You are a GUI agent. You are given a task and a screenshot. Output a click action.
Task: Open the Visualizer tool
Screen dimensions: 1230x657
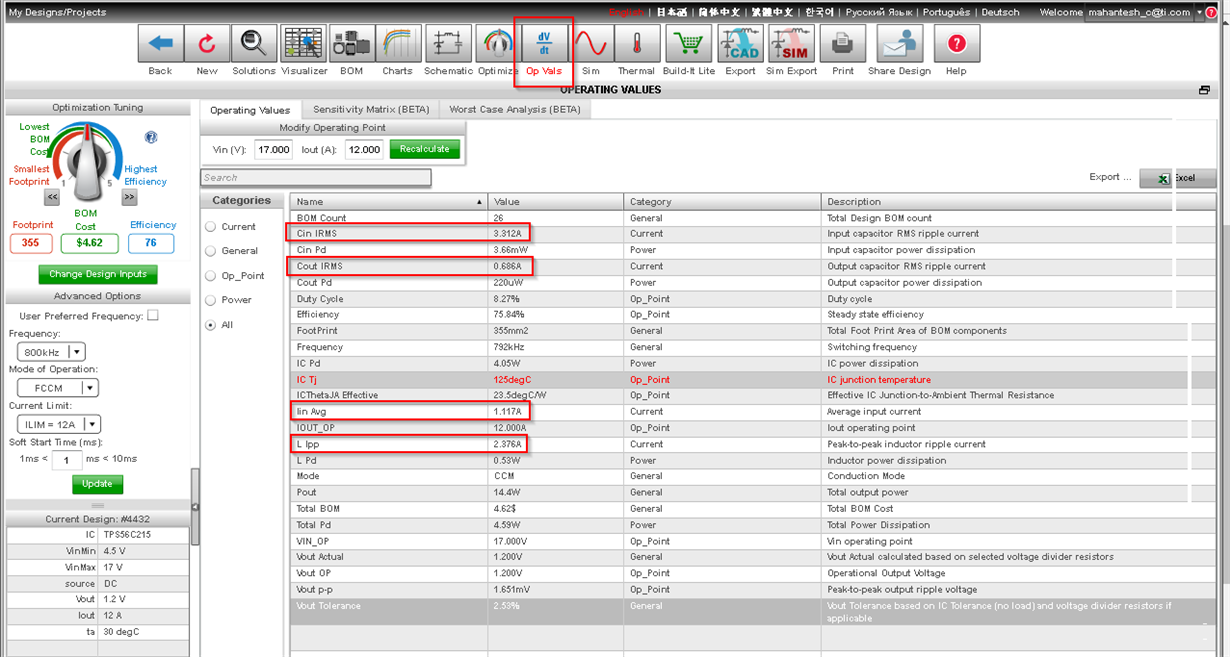click(x=304, y=44)
